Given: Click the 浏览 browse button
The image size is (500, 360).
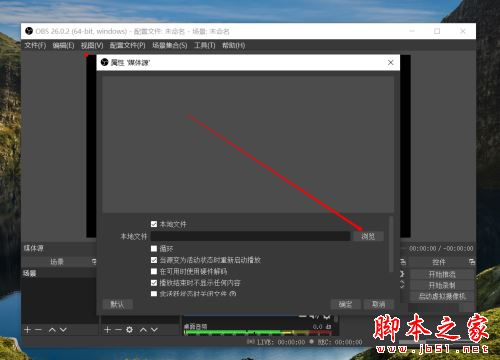Looking at the screenshot, I should point(368,236).
